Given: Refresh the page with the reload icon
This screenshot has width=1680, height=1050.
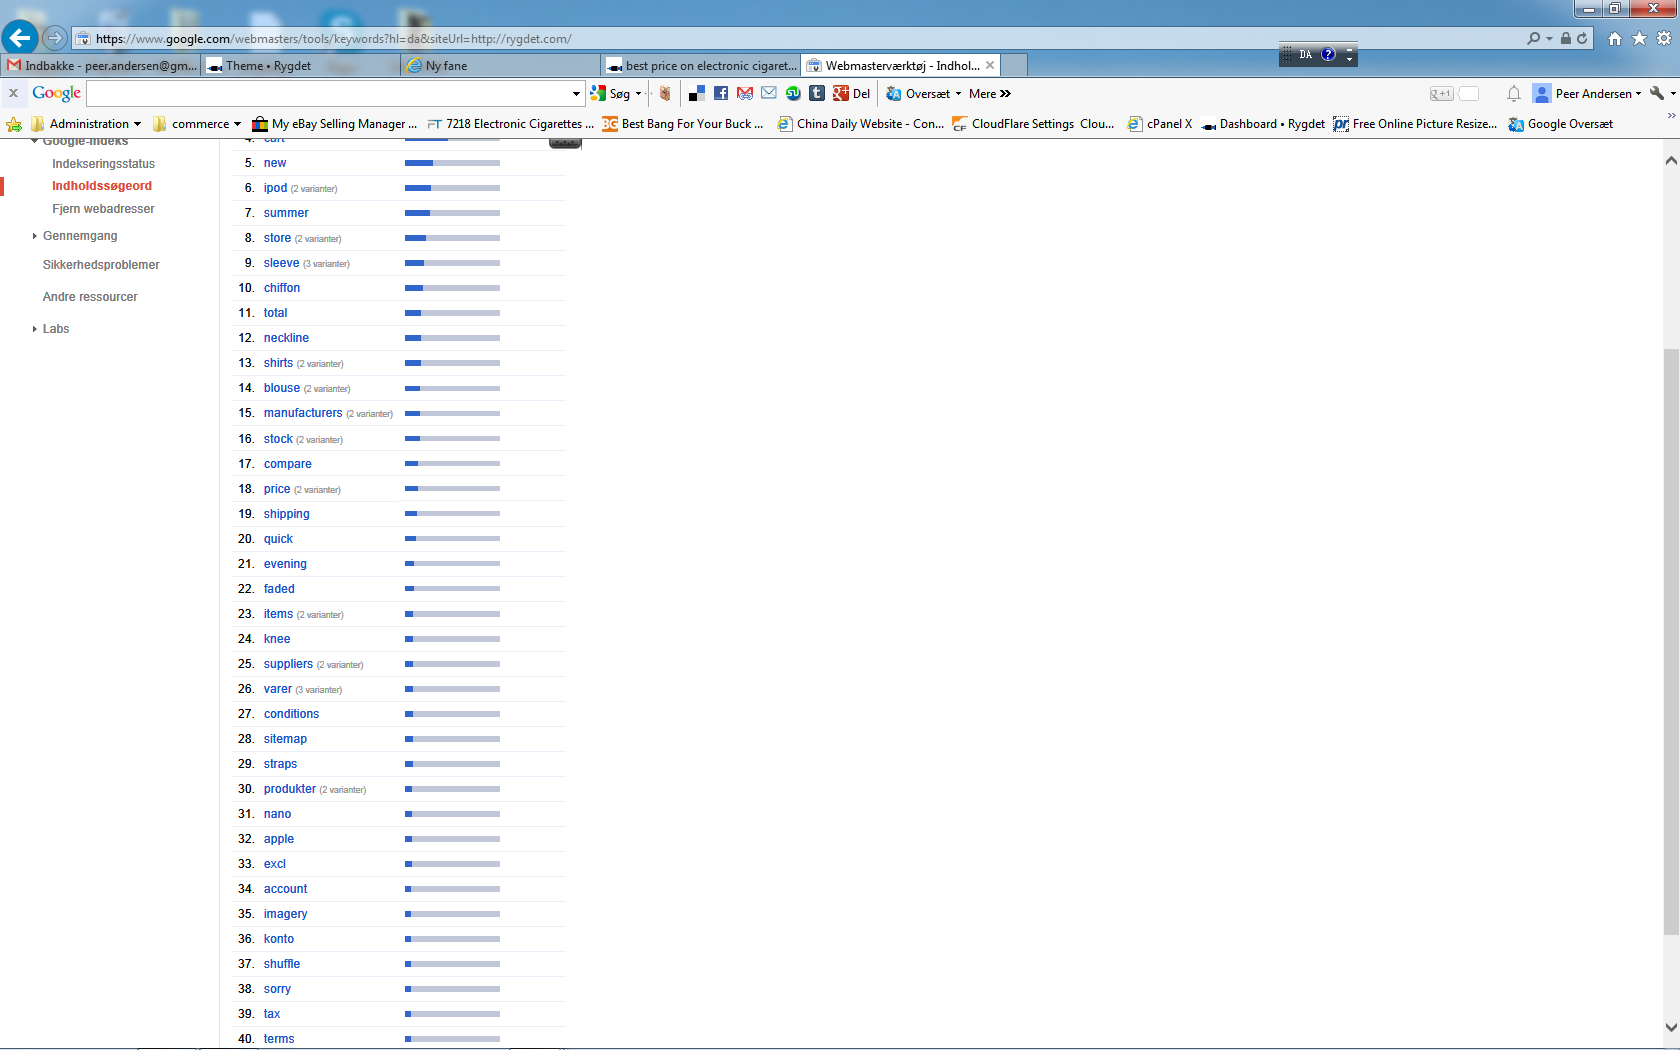Looking at the screenshot, I should pos(1582,38).
